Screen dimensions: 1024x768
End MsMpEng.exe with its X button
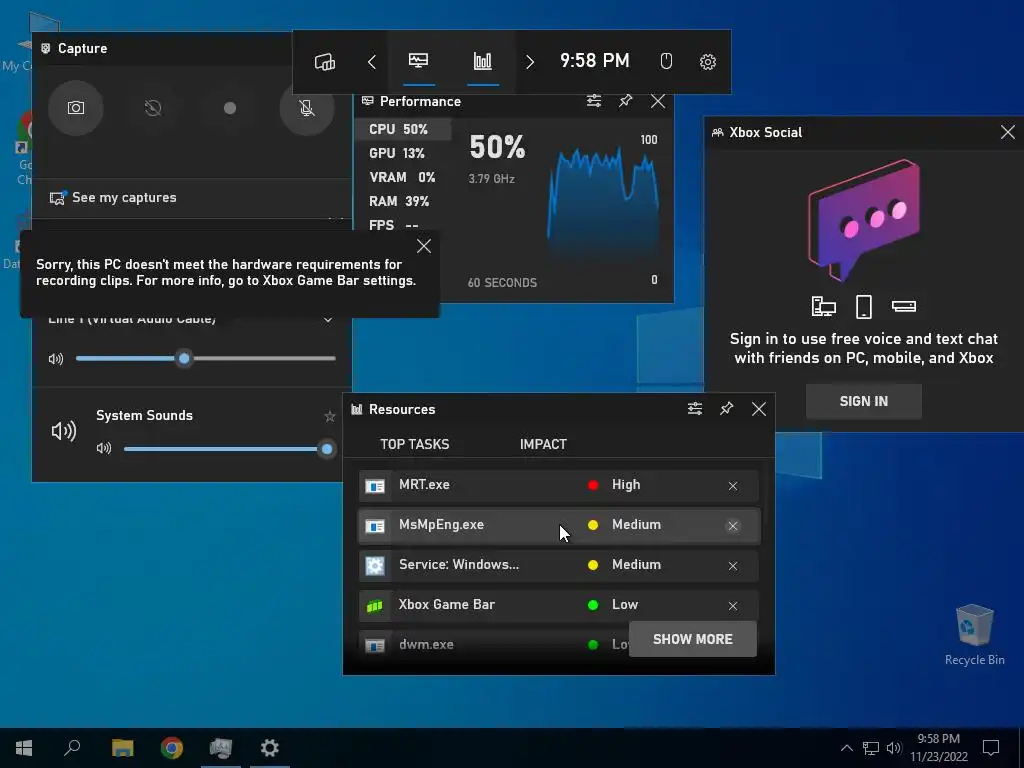[x=733, y=526]
